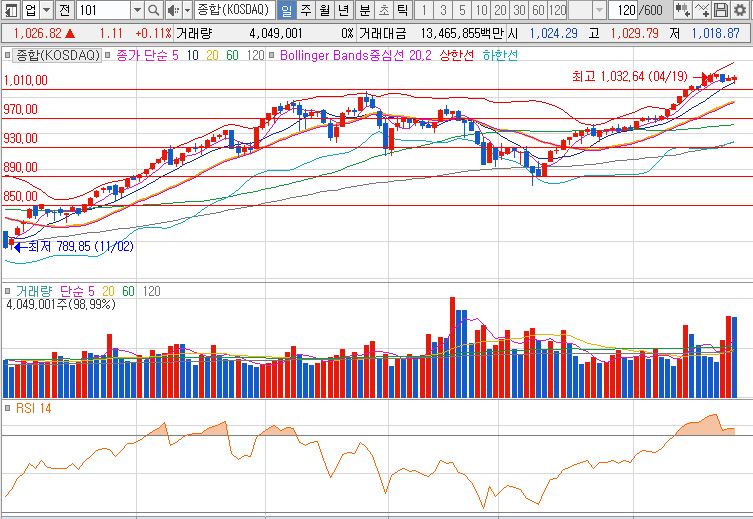Click the 상한선 upper band label
The width and height of the screenshot is (753, 519).
[456, 55]
